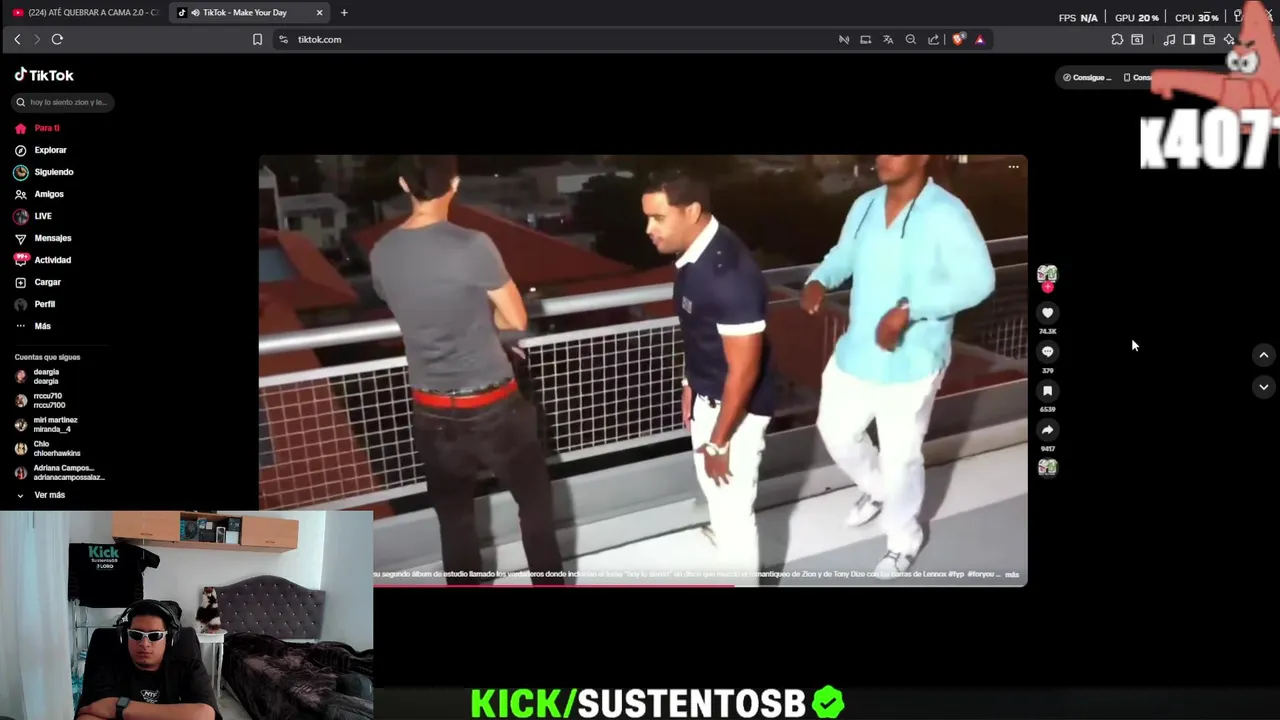Open the Para ti home feed
This screenshot has height=720, width=1280.
[x=37, y=128]
